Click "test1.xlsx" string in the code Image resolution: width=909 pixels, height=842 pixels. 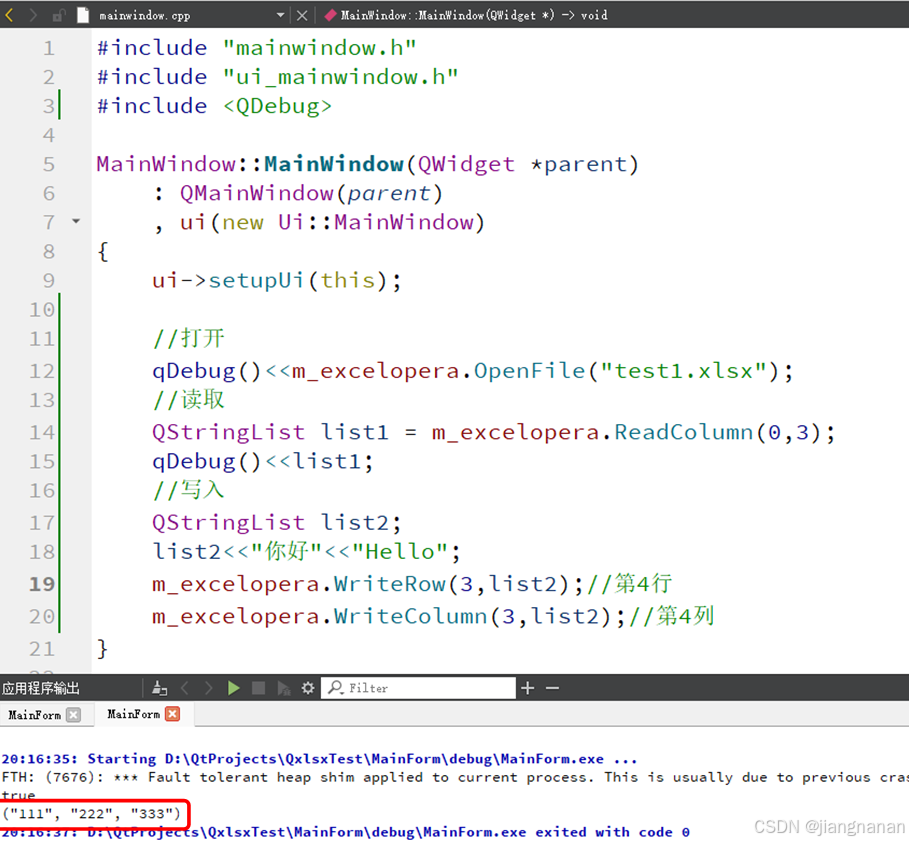(x=684, y=371)
